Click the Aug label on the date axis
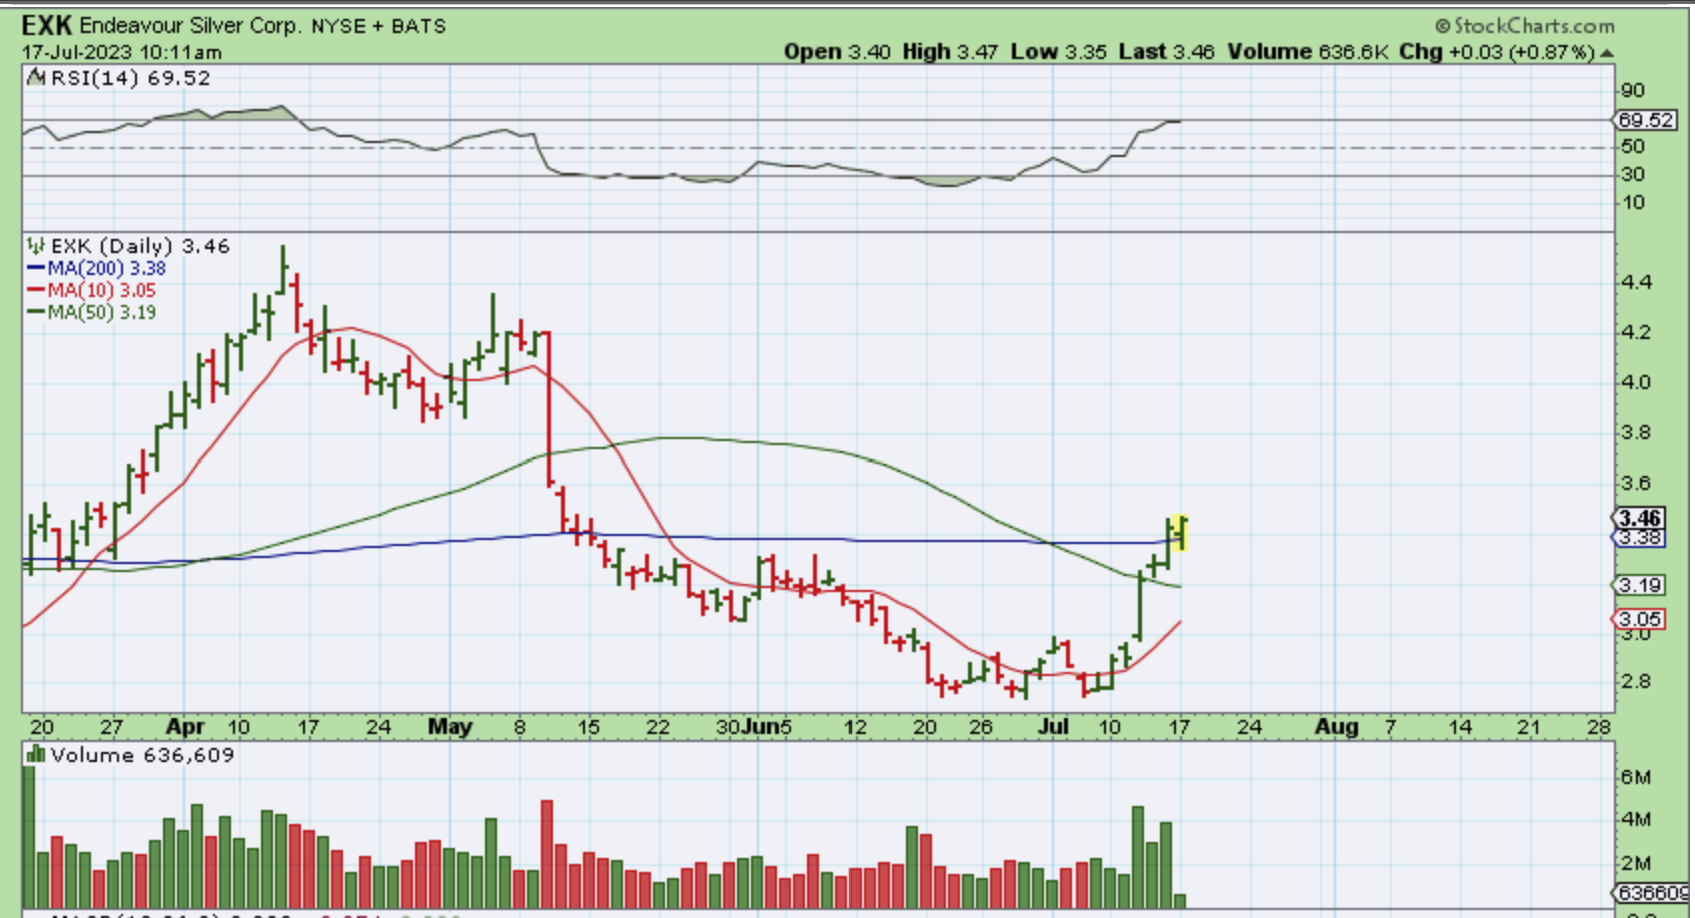This screenshot has width=1695, height=918. tap(1336, 727)
